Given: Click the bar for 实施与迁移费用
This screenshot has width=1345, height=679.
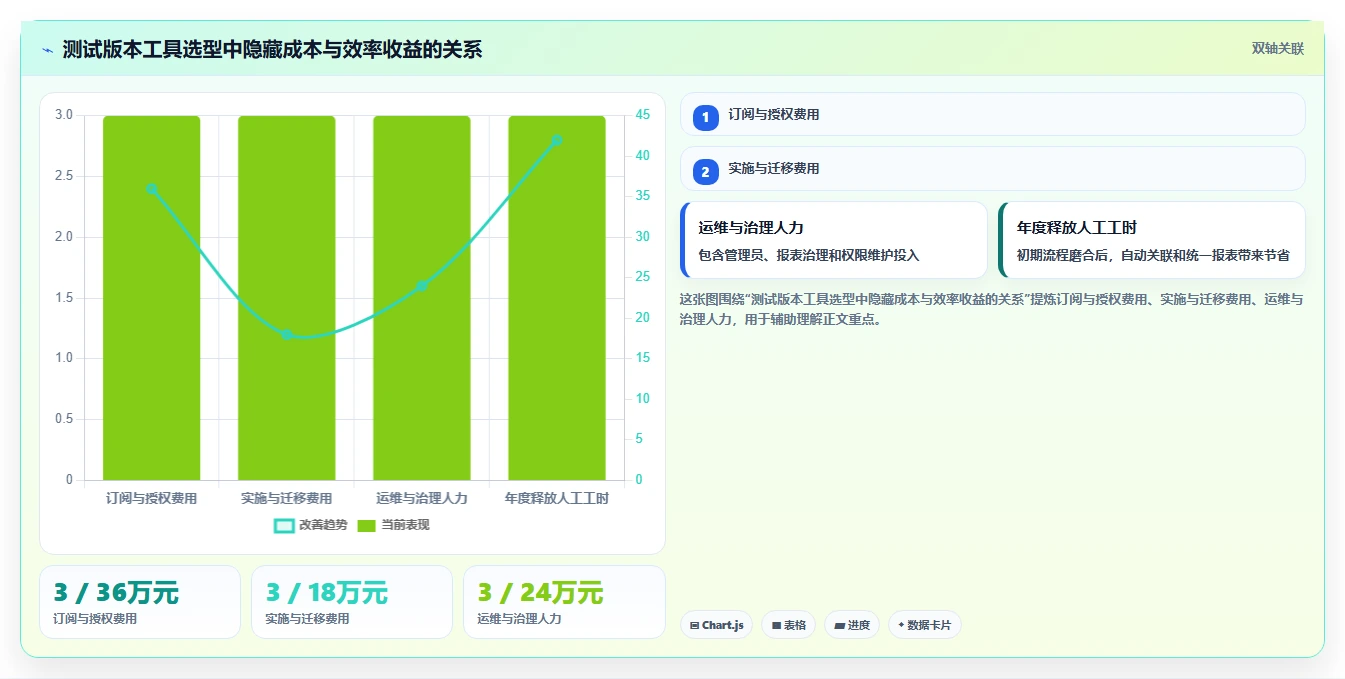Looking at the screenshot, I should (287, 298).
